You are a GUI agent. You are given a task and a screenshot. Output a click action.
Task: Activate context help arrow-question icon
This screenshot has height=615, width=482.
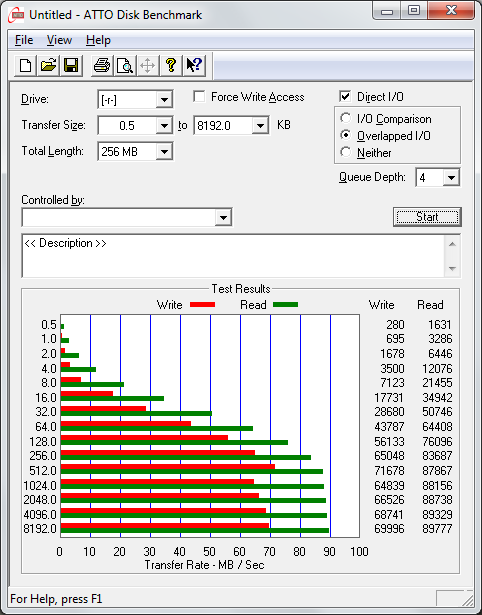[194, 65]
